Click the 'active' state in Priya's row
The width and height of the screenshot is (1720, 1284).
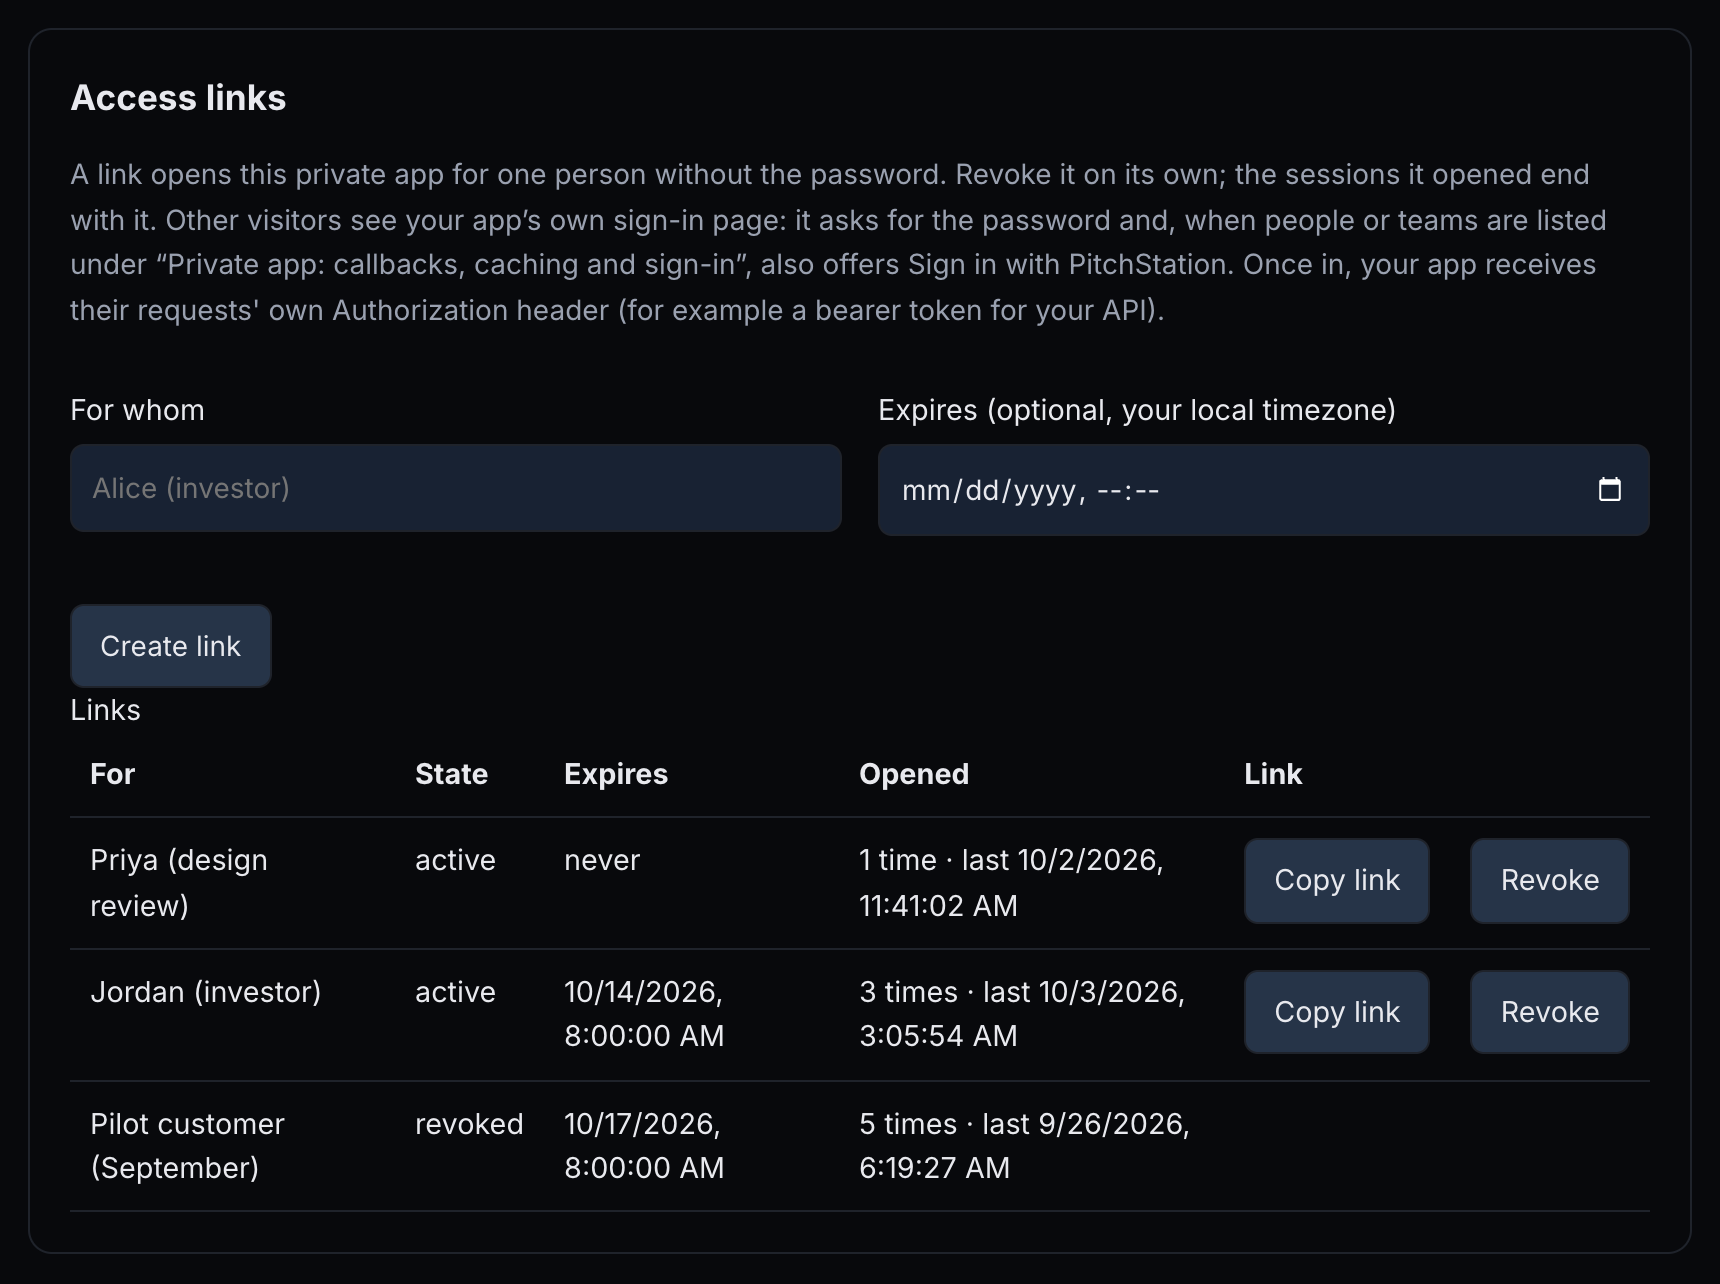[x=455, y=860]
